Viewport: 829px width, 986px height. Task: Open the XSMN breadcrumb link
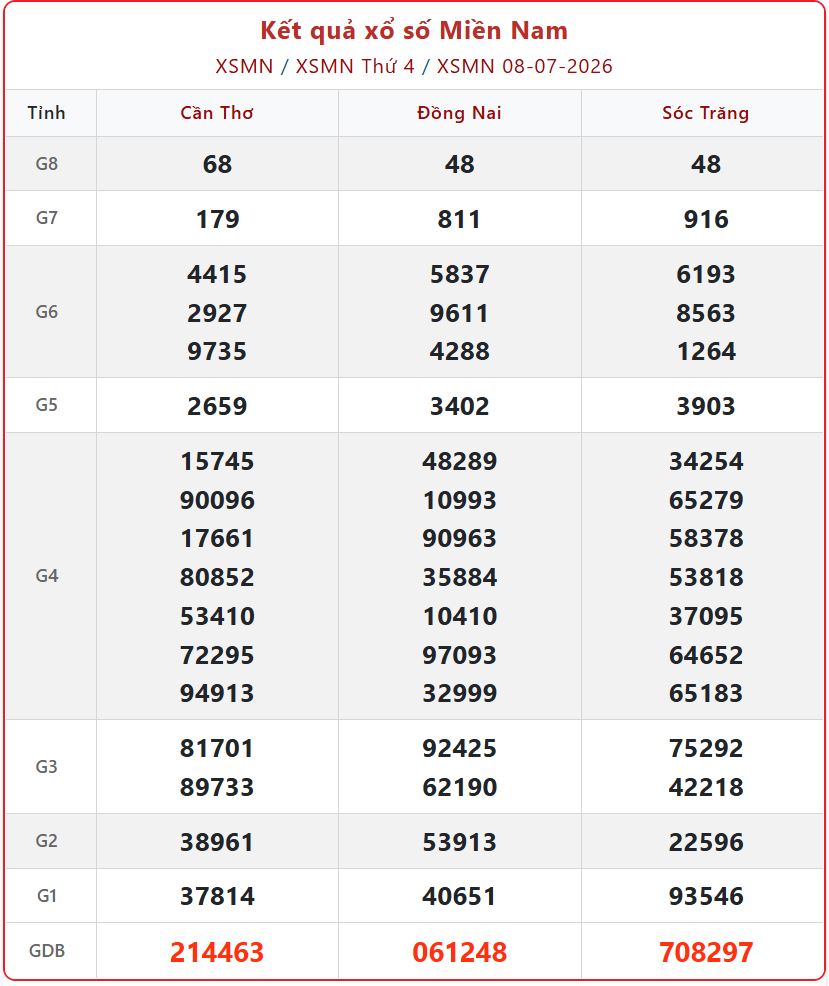(x=244, y=66)
